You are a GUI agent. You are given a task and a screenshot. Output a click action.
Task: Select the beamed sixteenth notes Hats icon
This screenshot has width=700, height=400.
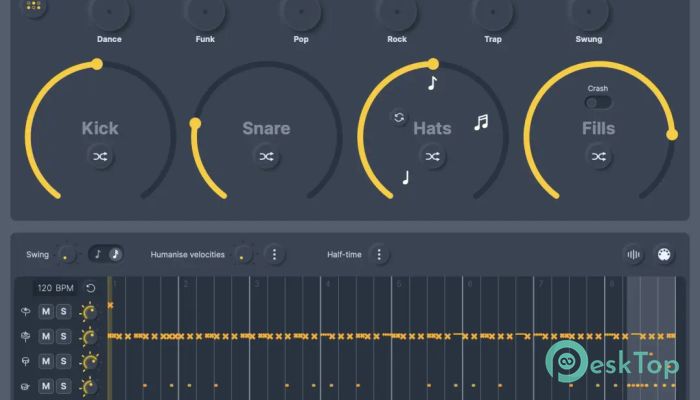point(481,122)
